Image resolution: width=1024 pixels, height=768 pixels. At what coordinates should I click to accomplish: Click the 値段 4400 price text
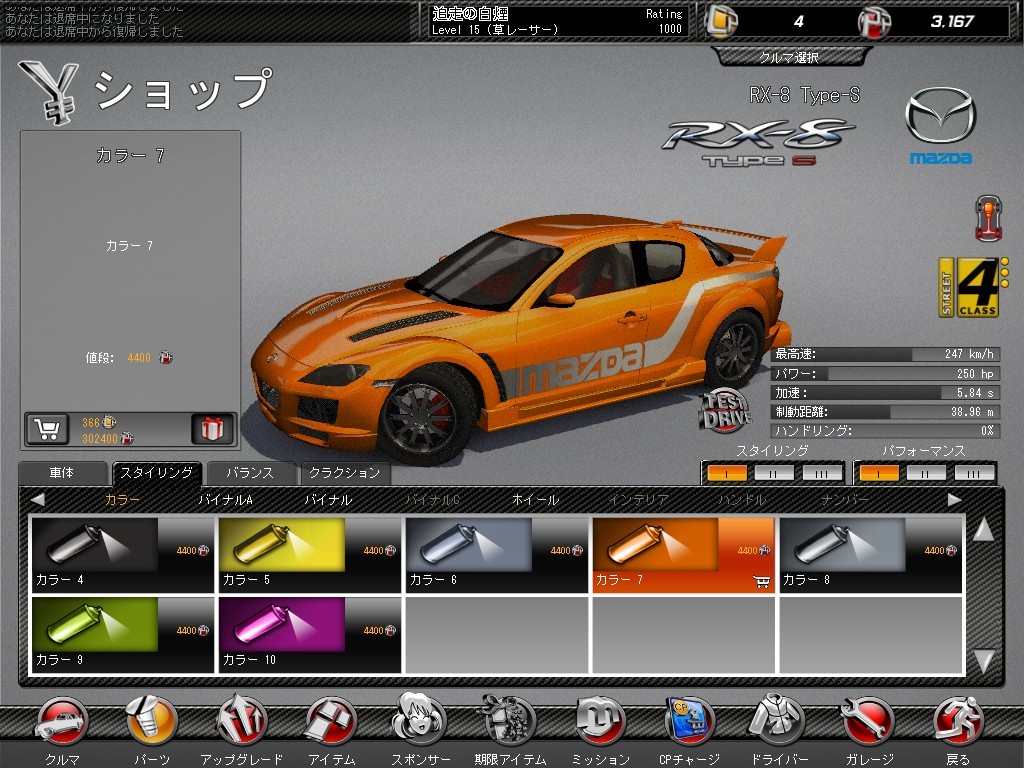129,358
